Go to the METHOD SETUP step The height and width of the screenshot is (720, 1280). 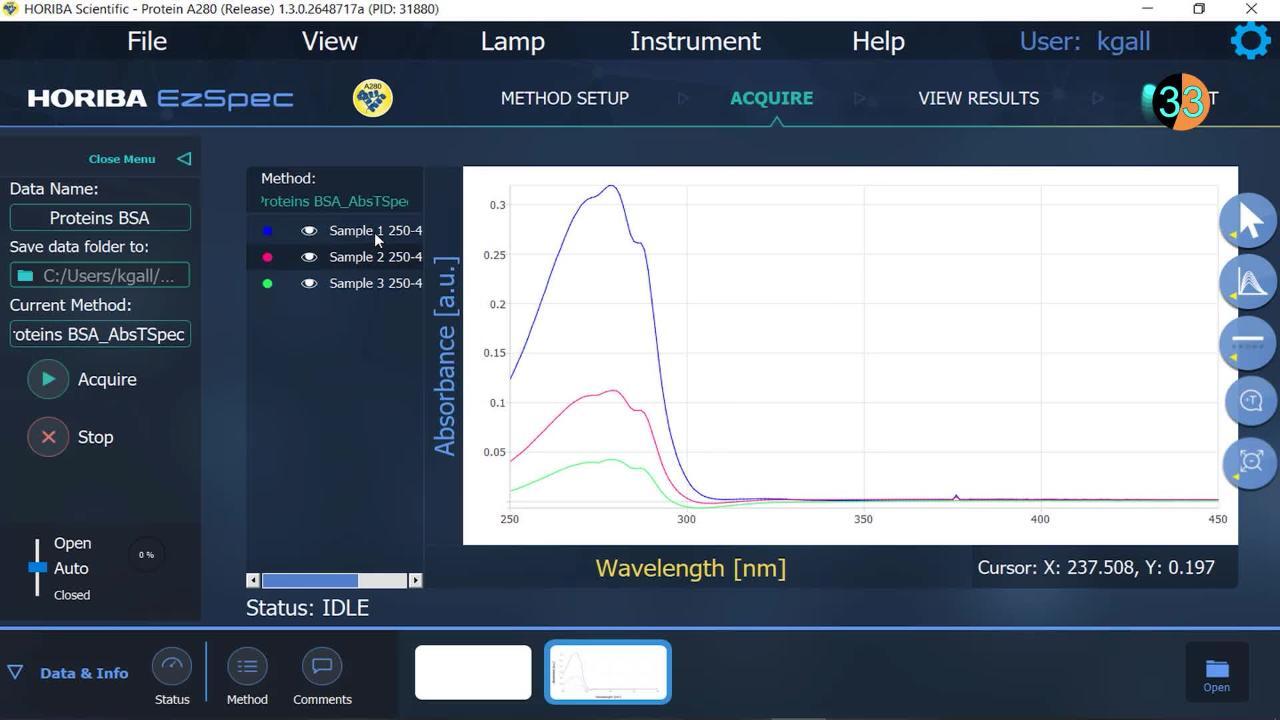[x=565, y=98]
